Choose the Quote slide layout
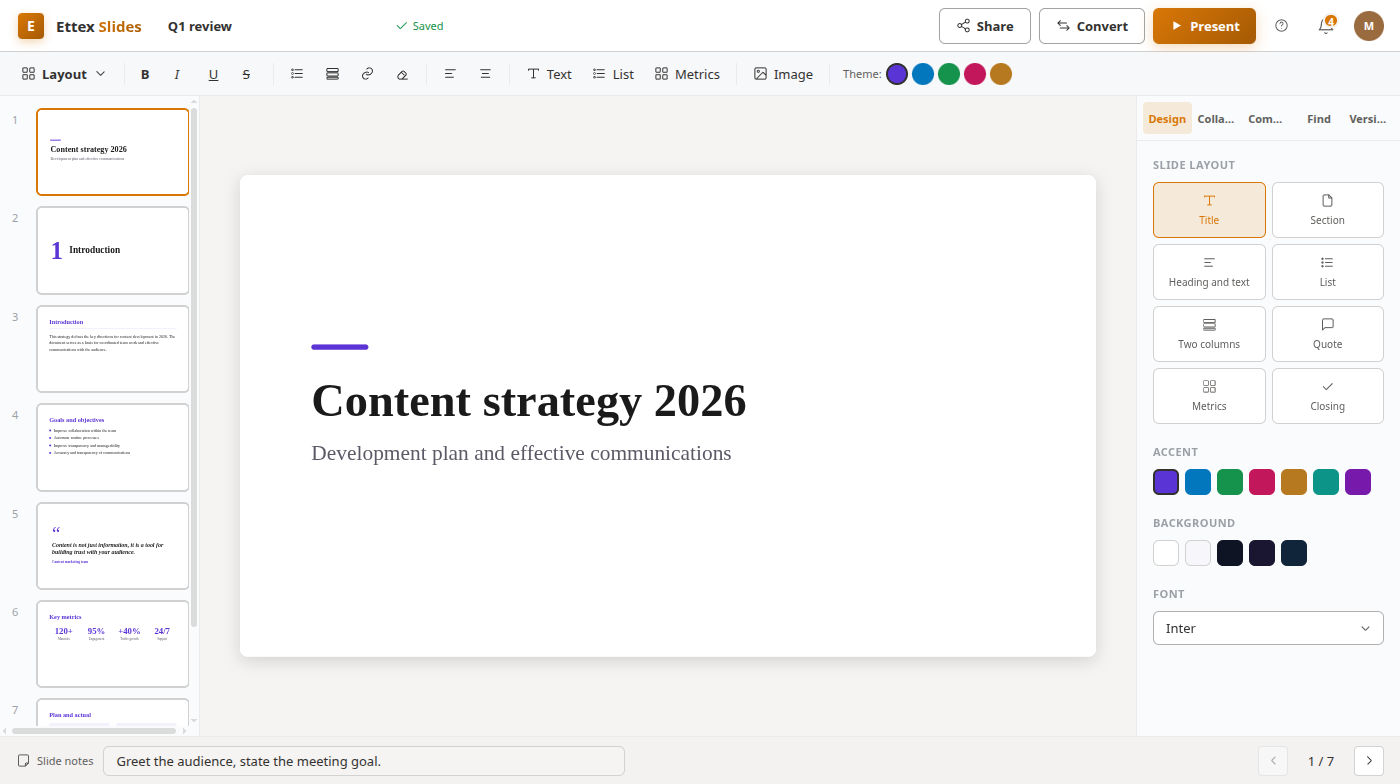The height and width of the screenshot is (784, 1400). point(1328,334)
